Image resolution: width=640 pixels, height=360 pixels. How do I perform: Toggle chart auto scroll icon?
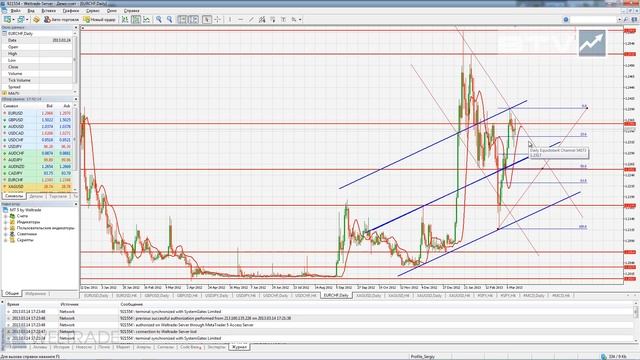point(182,19)
